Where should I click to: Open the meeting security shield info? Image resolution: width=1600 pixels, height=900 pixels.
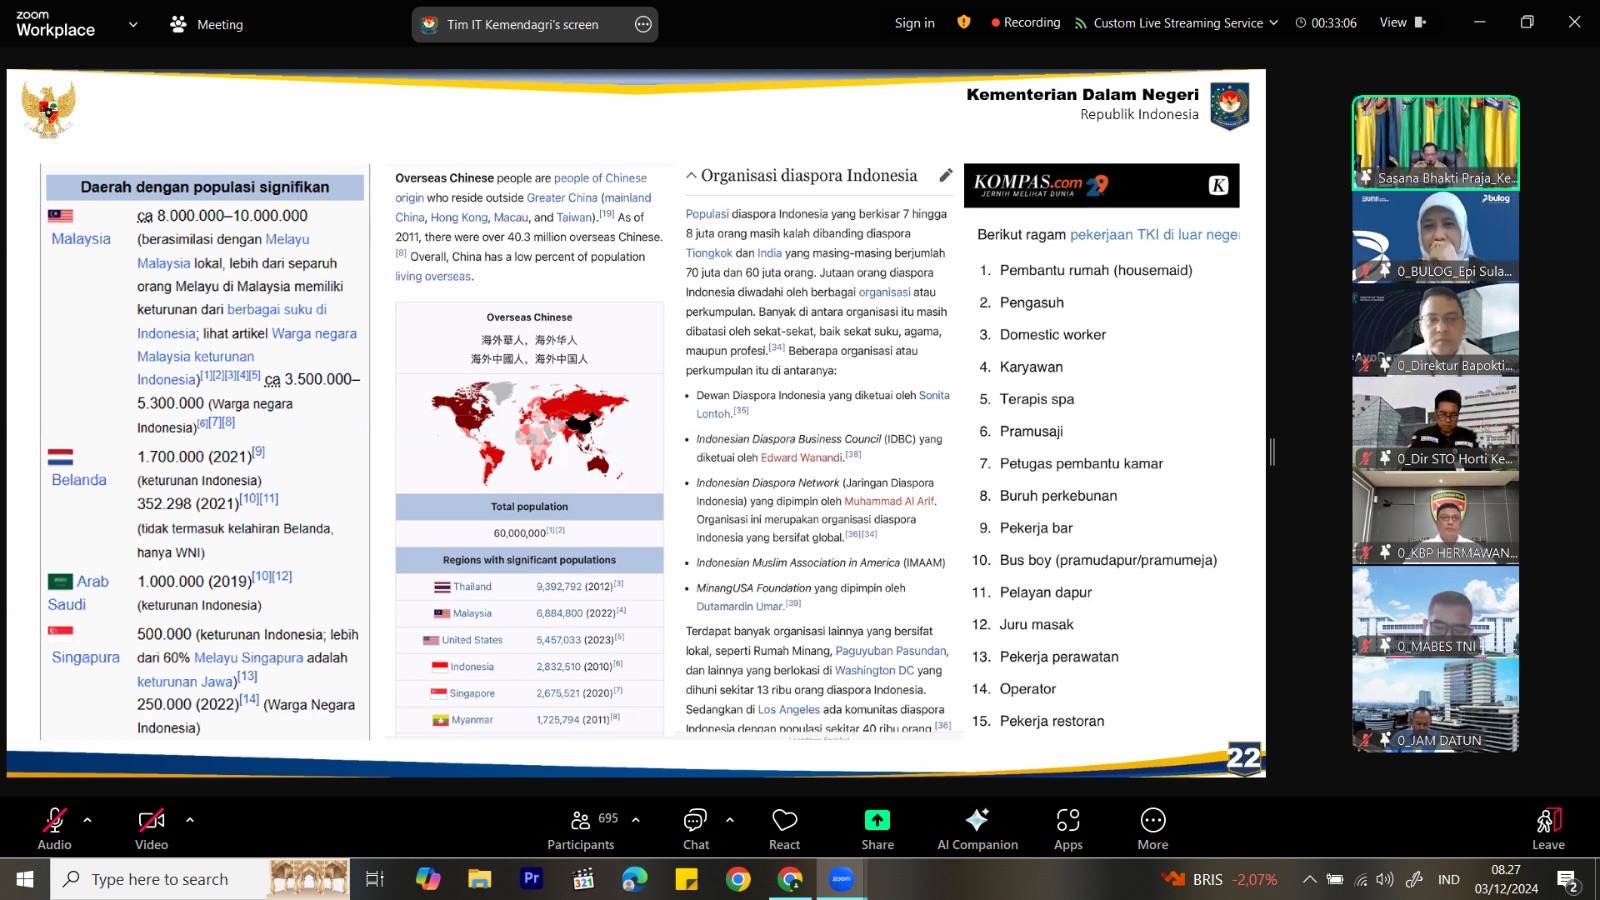tap(964, 22)
